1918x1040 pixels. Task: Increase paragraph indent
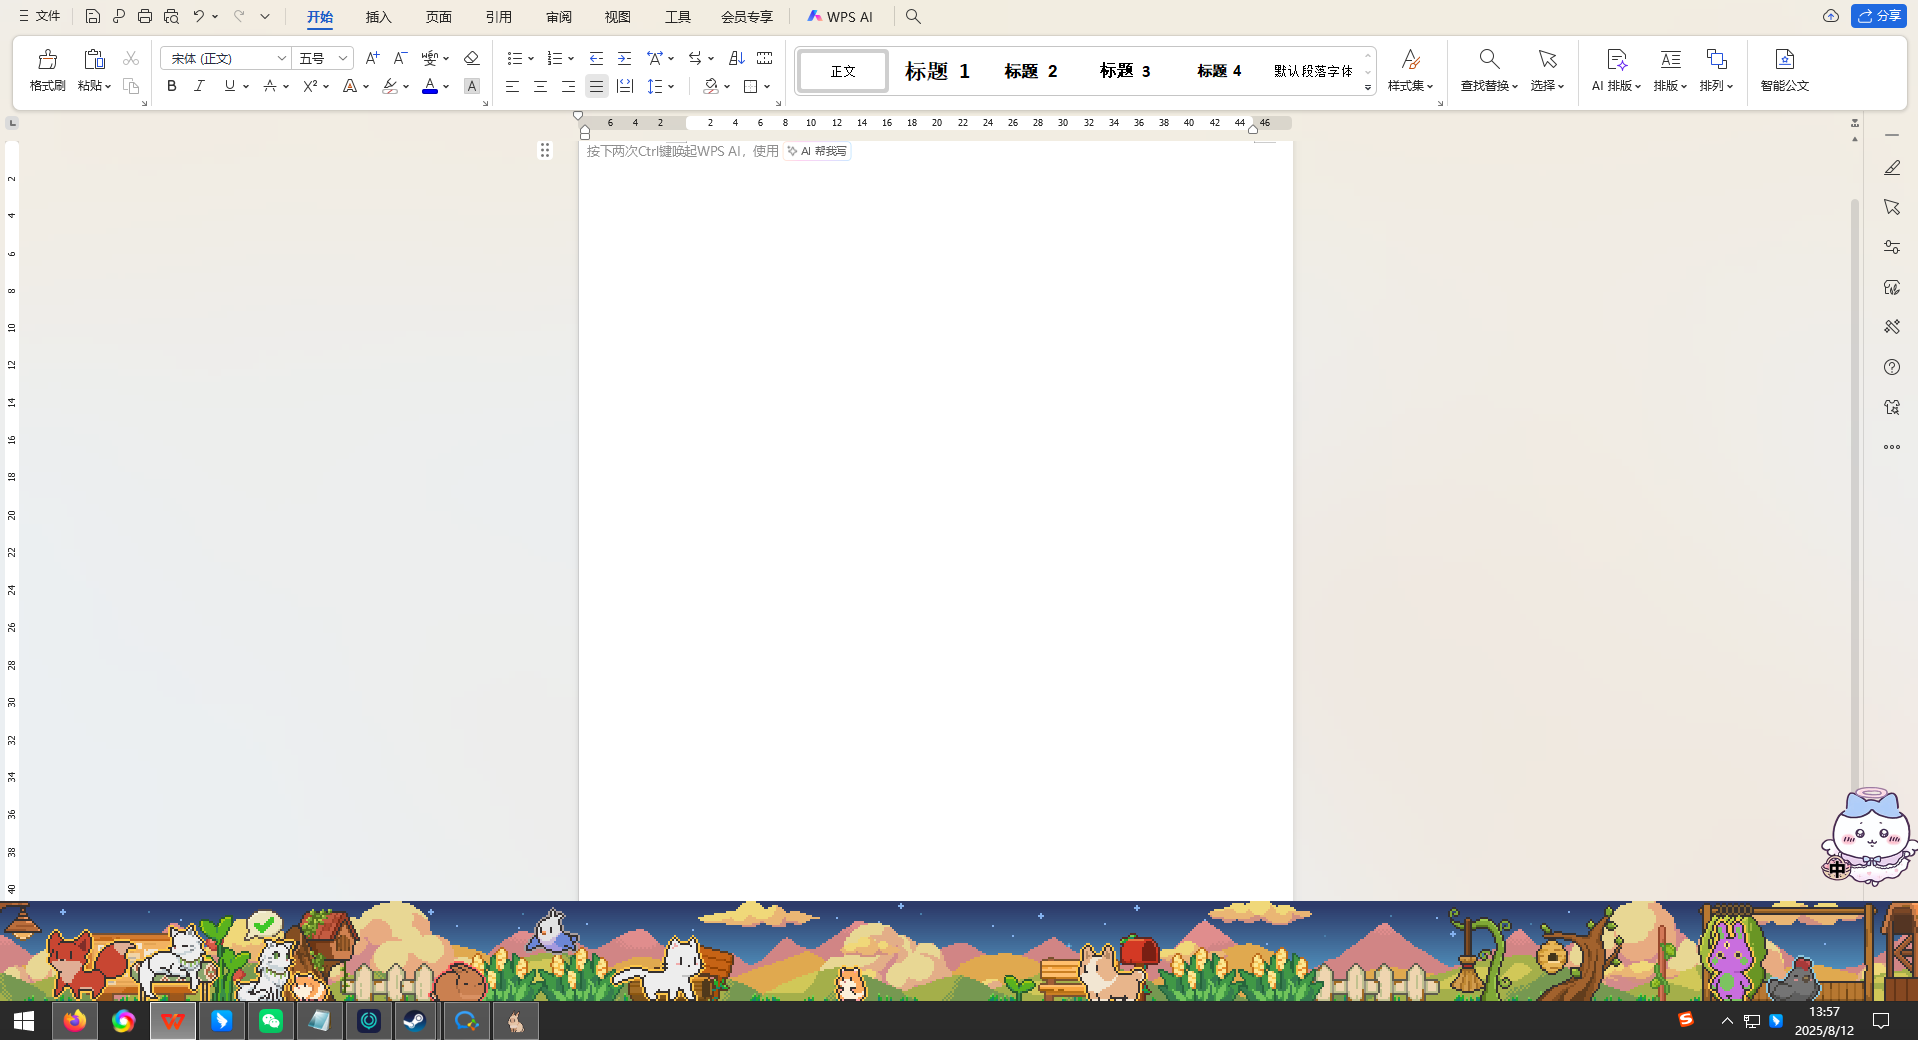point(624,58)
